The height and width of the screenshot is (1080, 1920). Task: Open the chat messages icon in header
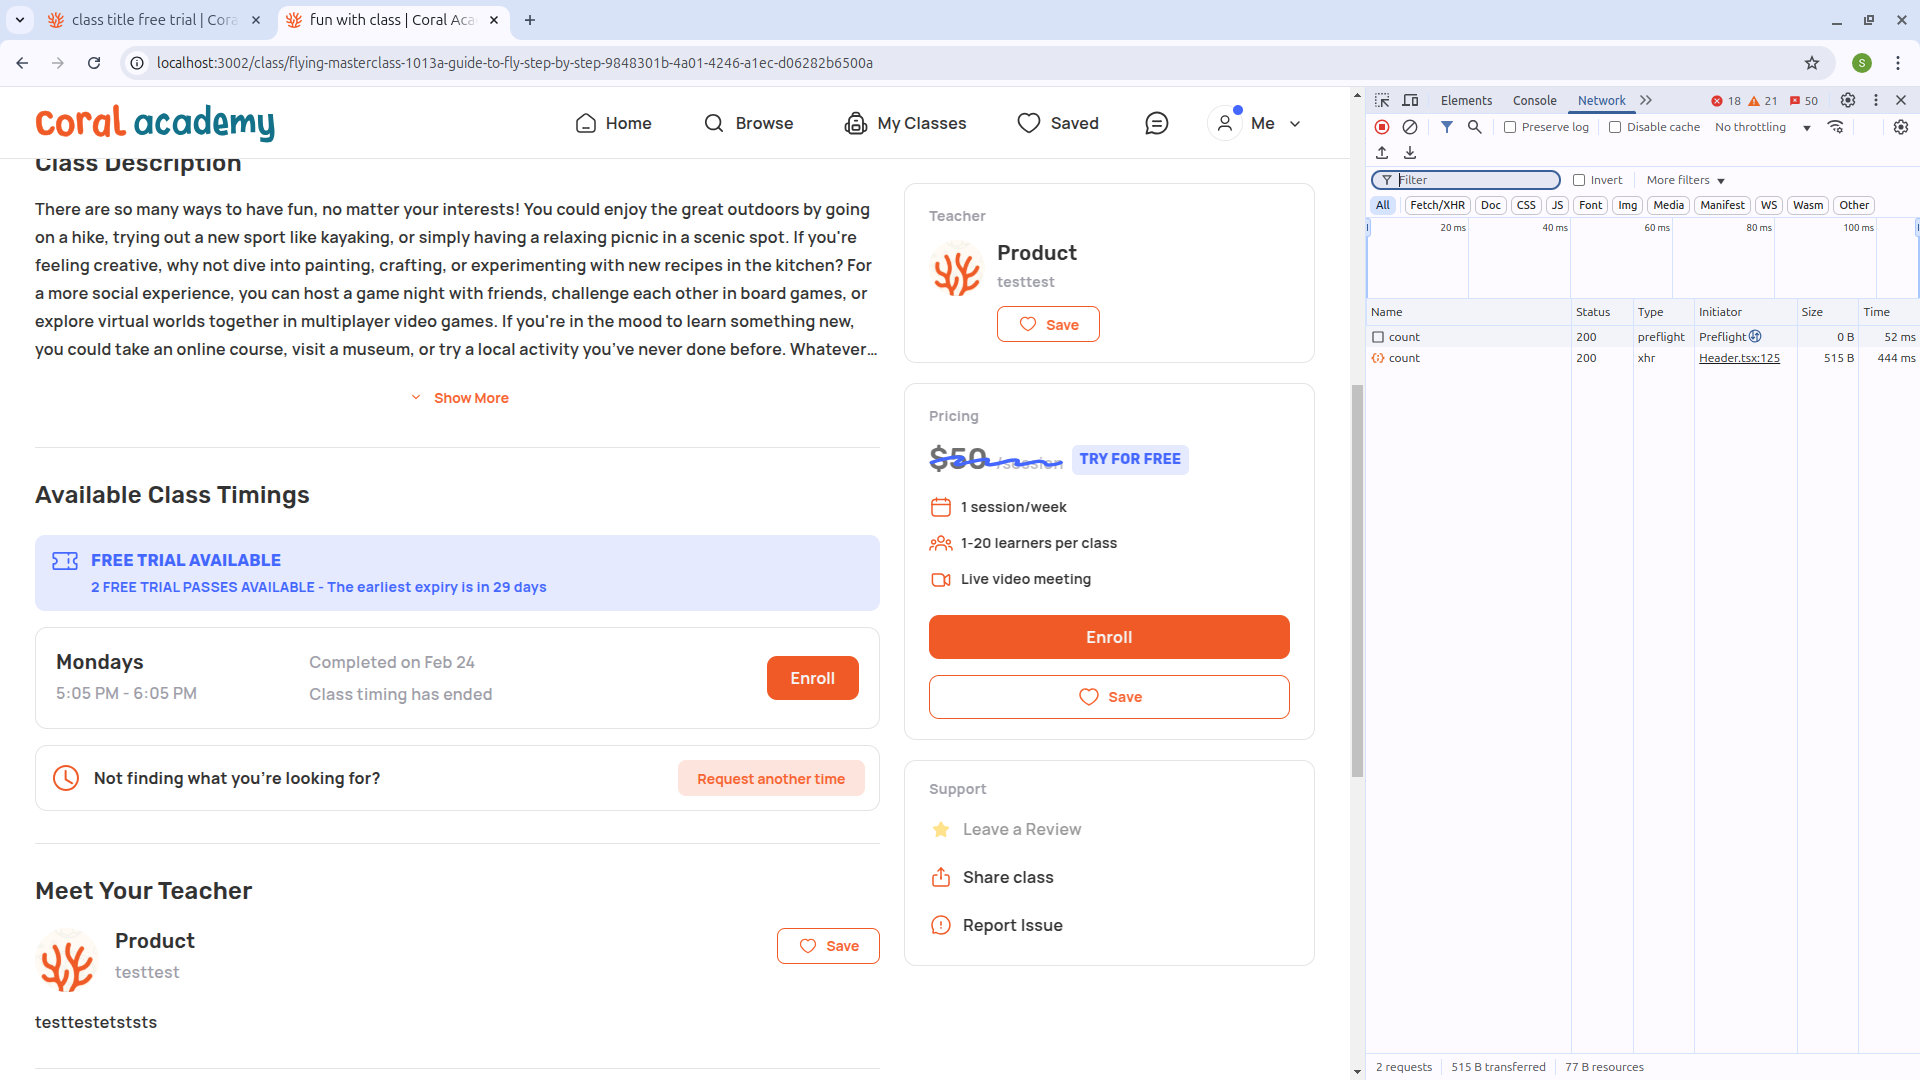(x=1156, y=123)
